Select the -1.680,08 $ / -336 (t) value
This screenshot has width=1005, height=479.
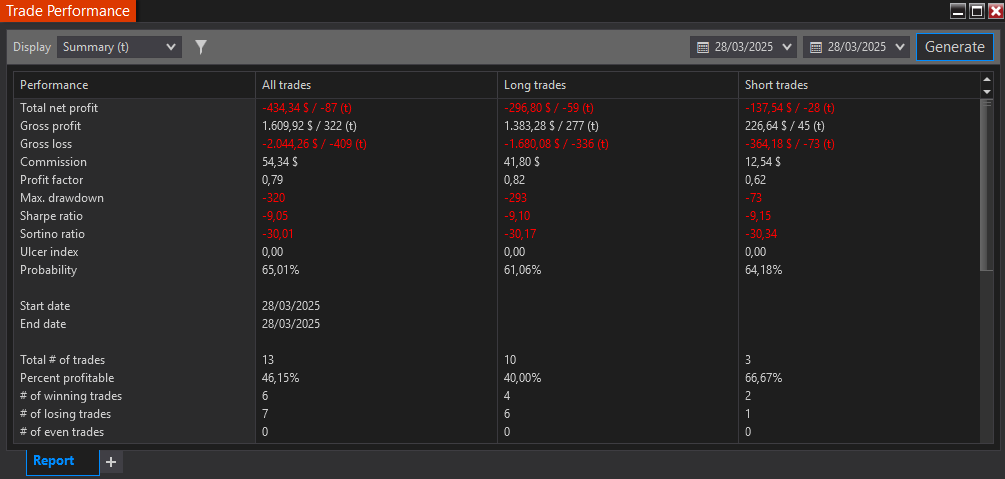556,144
